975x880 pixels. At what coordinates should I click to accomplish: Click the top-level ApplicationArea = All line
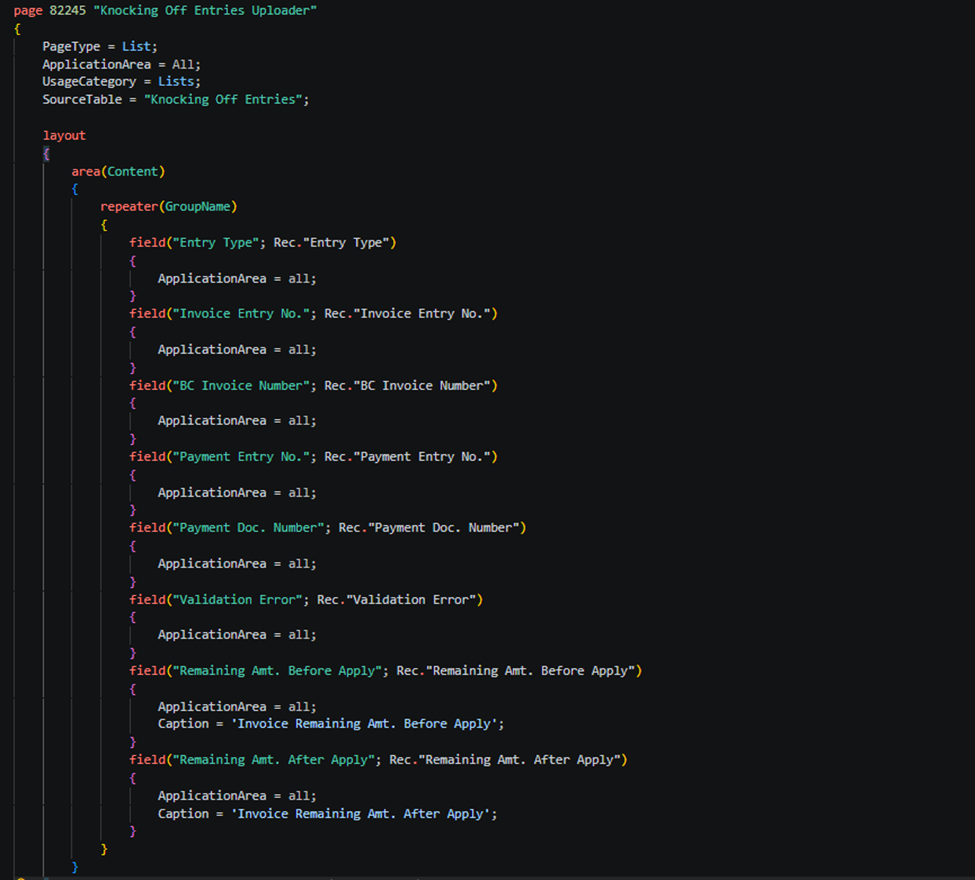121,64
